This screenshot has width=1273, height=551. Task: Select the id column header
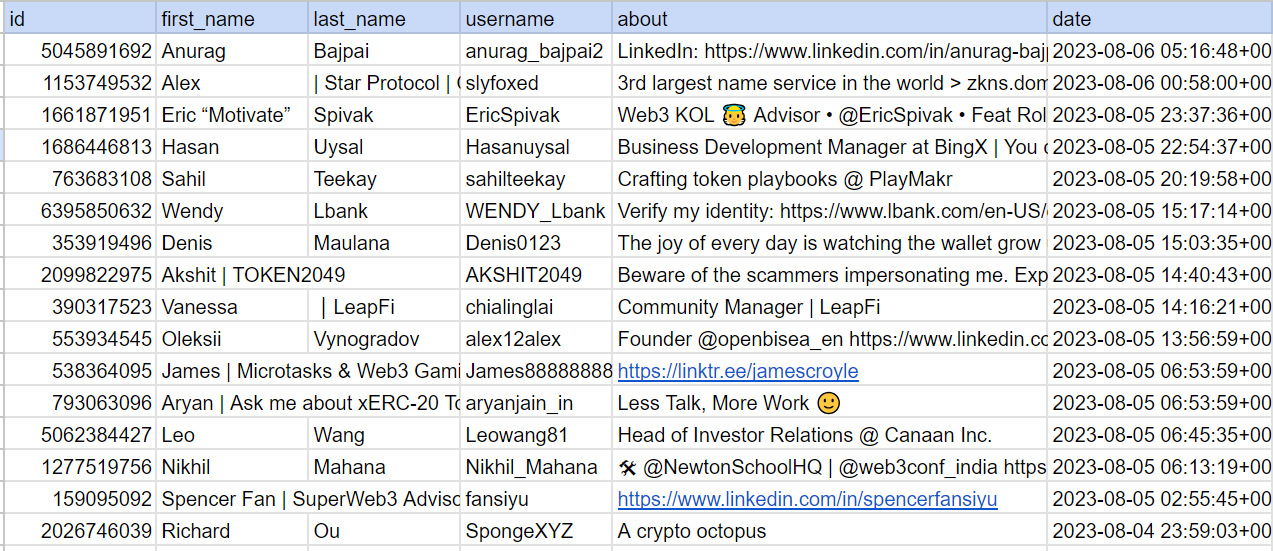[x=80, y=19]
